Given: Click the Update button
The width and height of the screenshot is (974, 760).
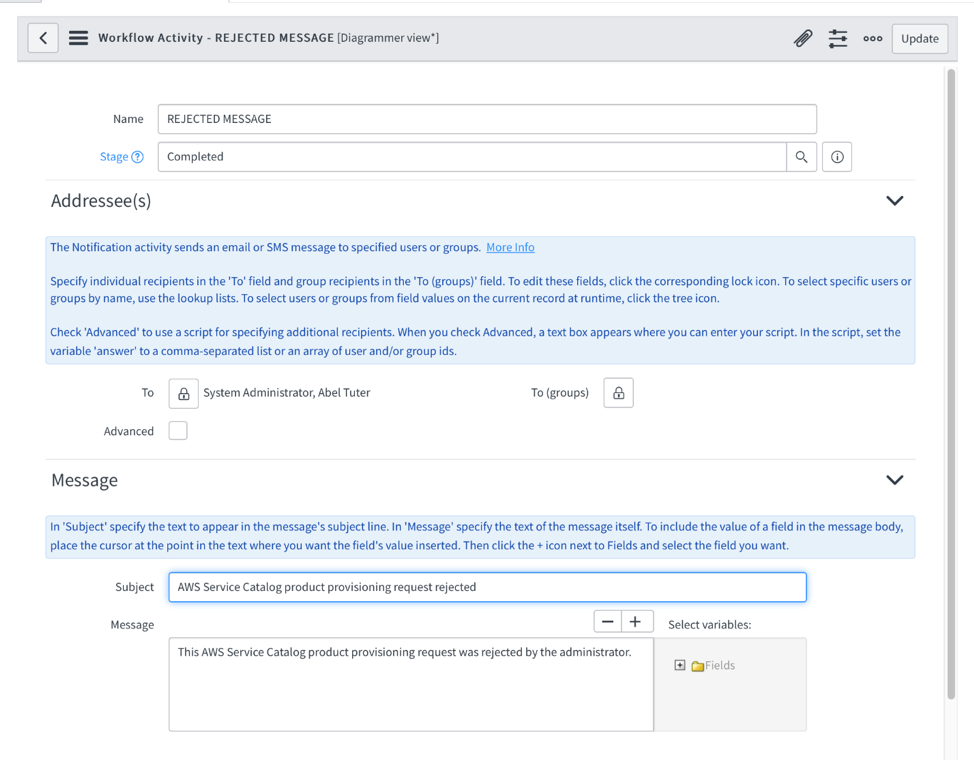Looking at the screenshot, I should (x=919, y=38).
